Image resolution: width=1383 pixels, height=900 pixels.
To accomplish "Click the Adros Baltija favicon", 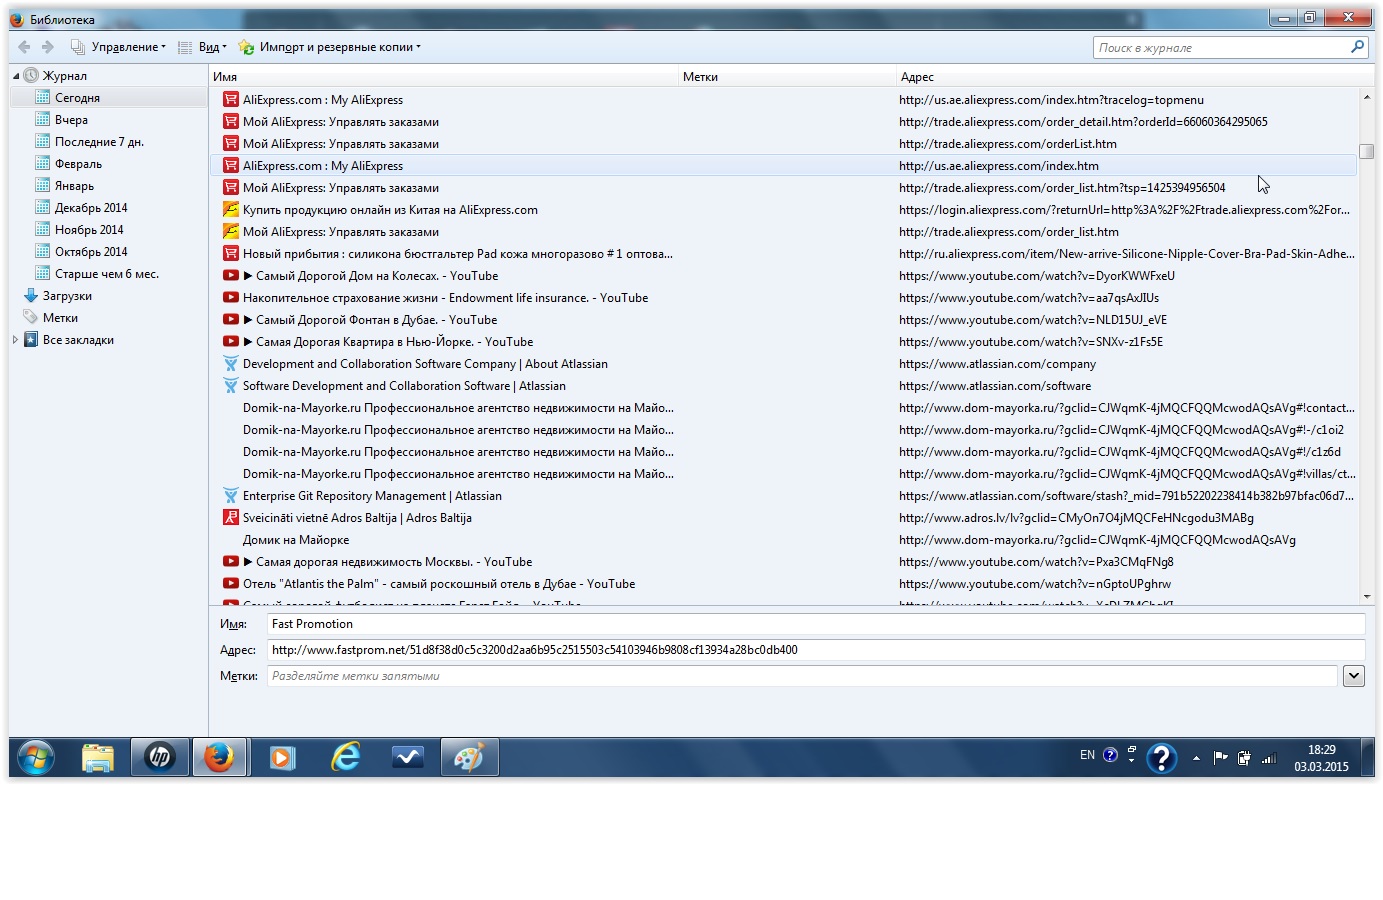I will 231,518.
